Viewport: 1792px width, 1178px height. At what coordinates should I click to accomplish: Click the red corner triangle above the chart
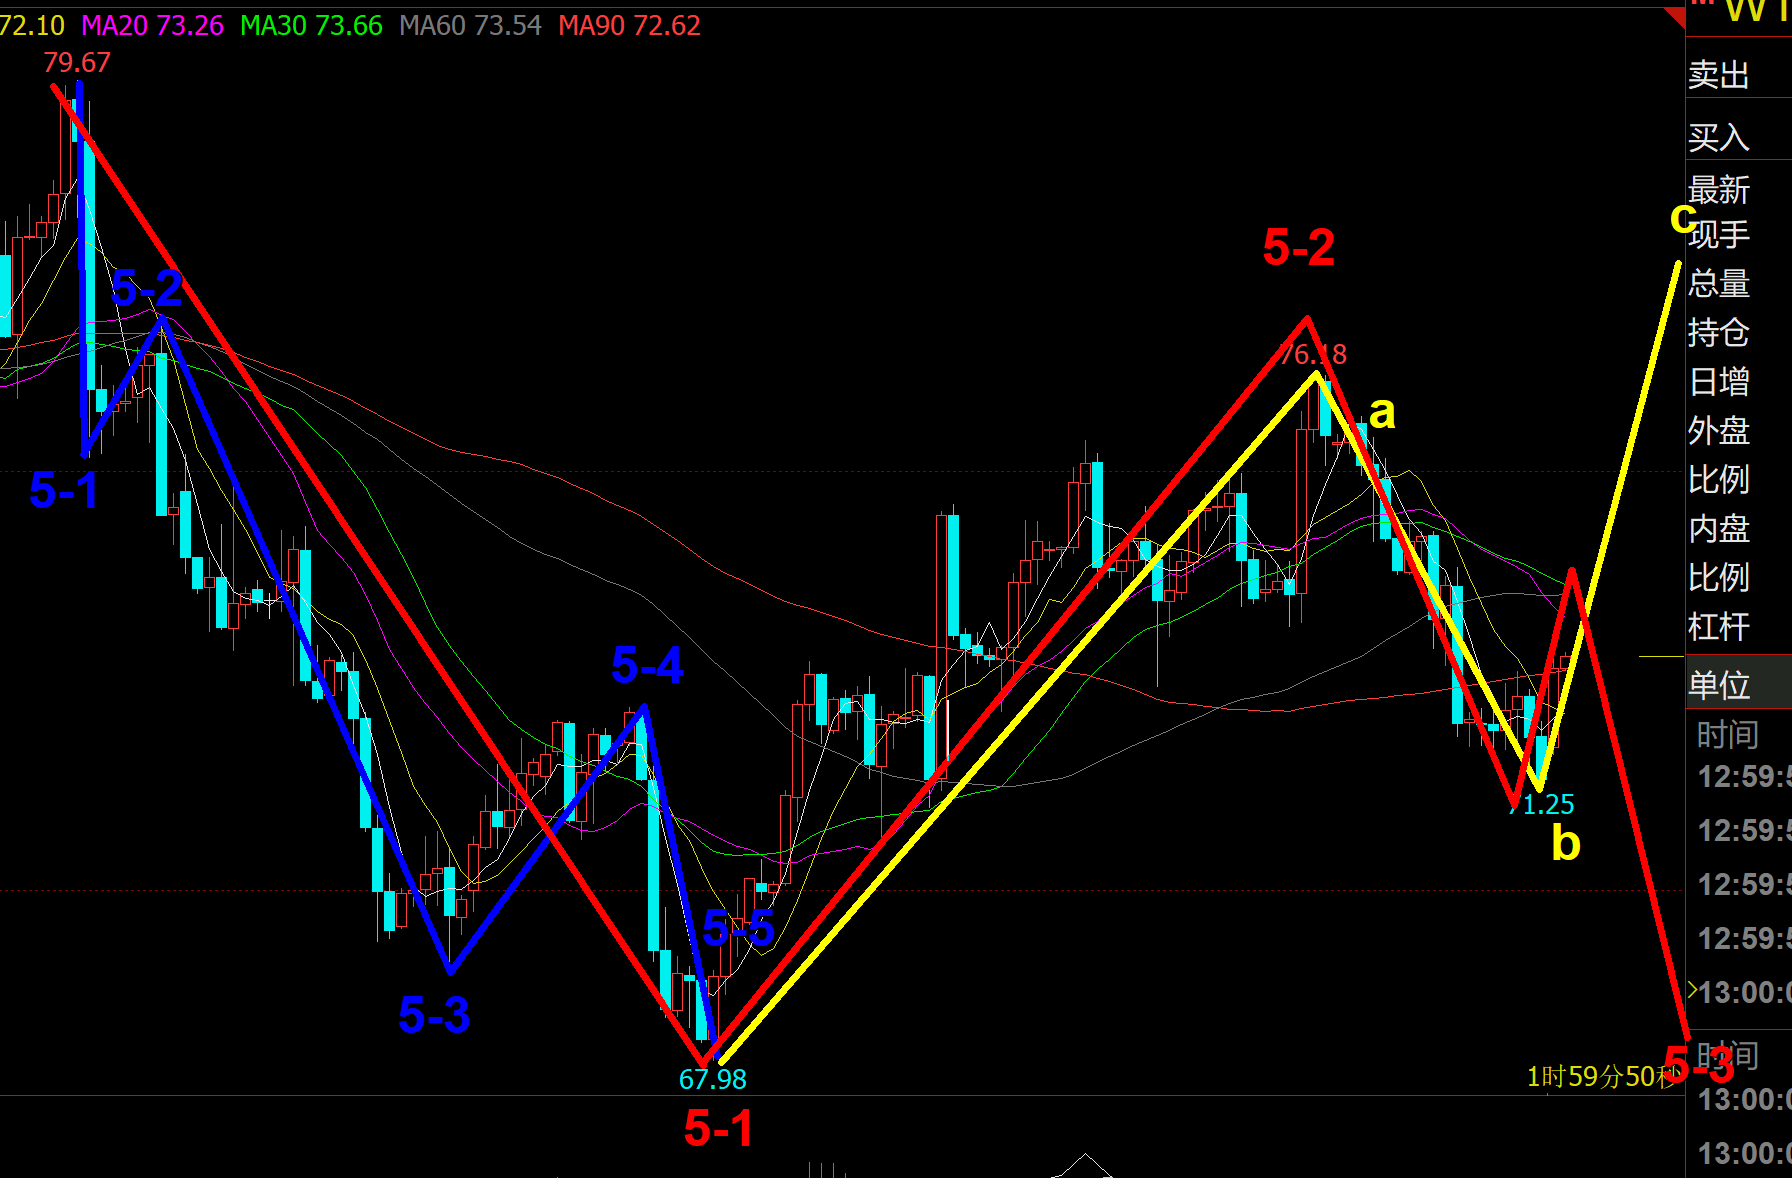pyautogui.click(x=1677, y=15)
